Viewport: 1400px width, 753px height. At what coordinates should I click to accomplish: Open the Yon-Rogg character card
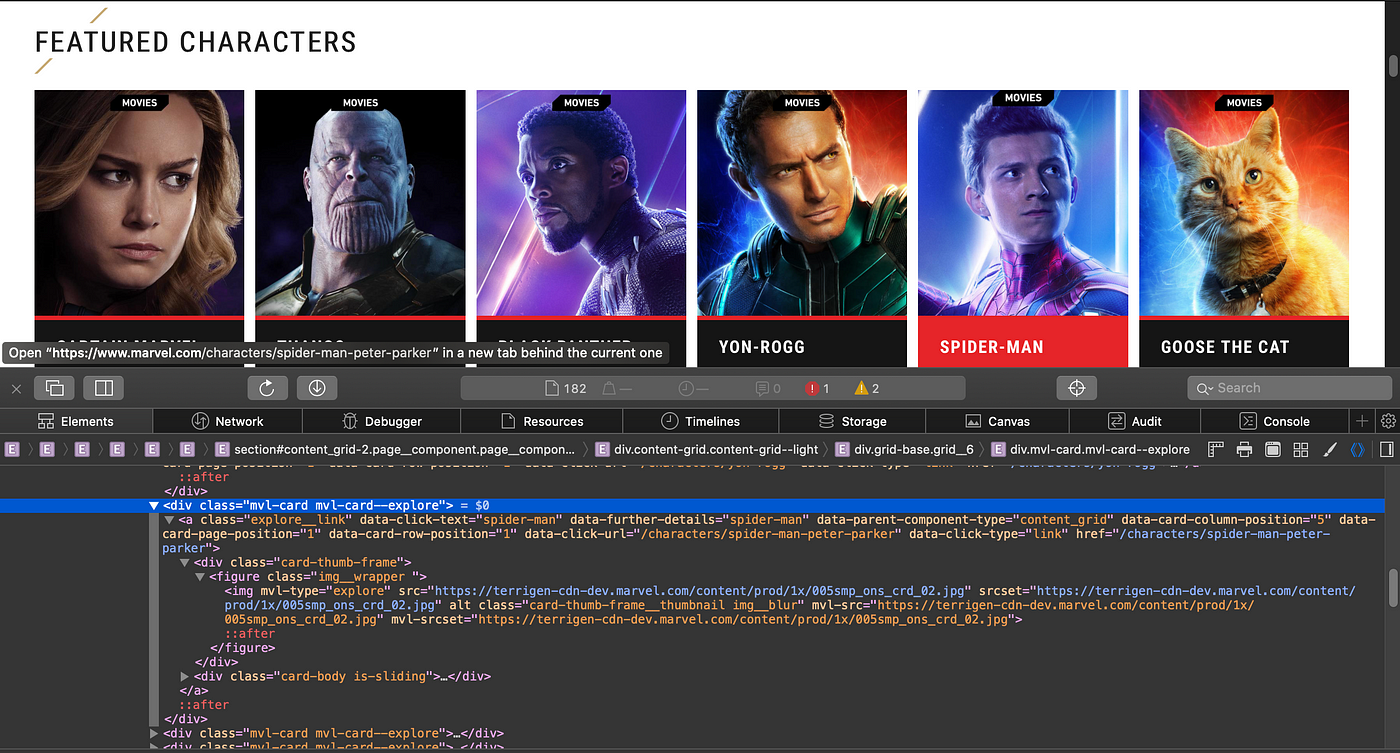tap(802, 229)
